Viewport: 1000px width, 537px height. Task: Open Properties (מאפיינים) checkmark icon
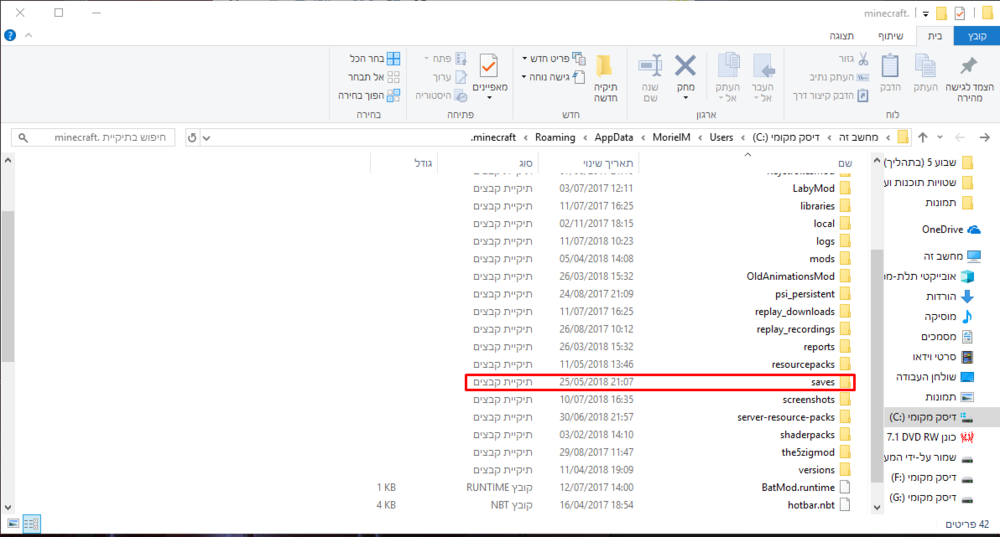(x=489, y=74)
